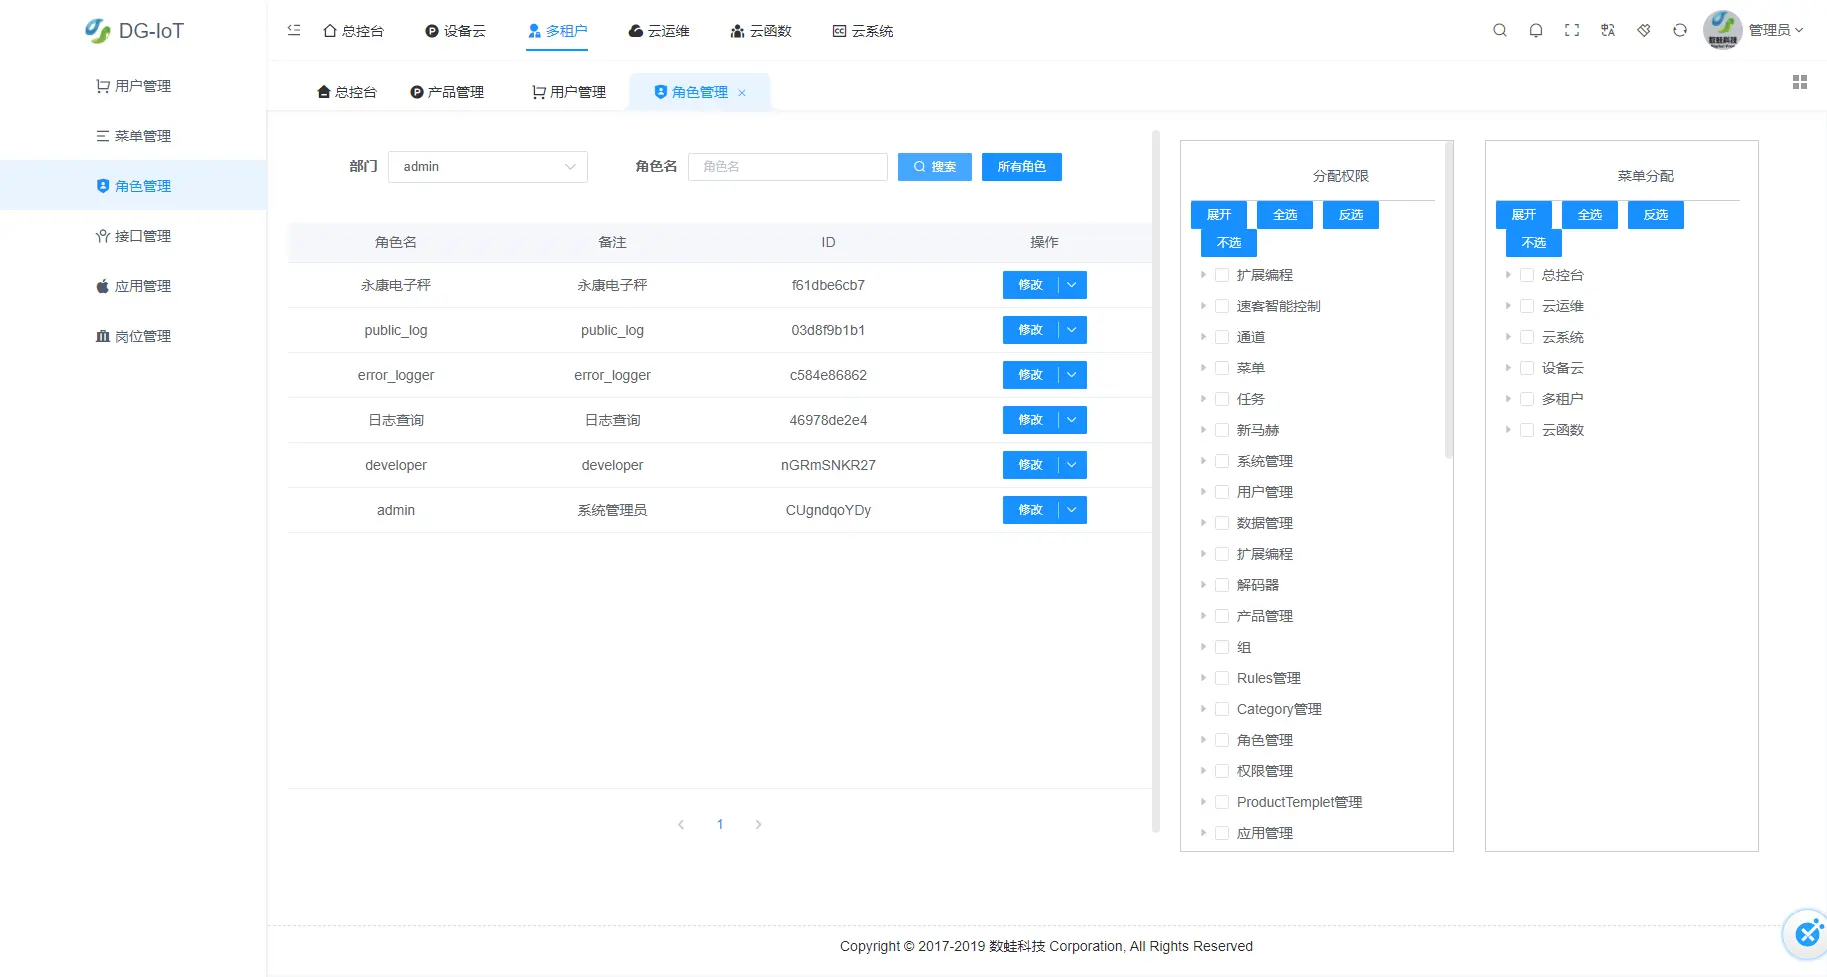Expand the 多租户 menu tree node

coord(1509,398)
